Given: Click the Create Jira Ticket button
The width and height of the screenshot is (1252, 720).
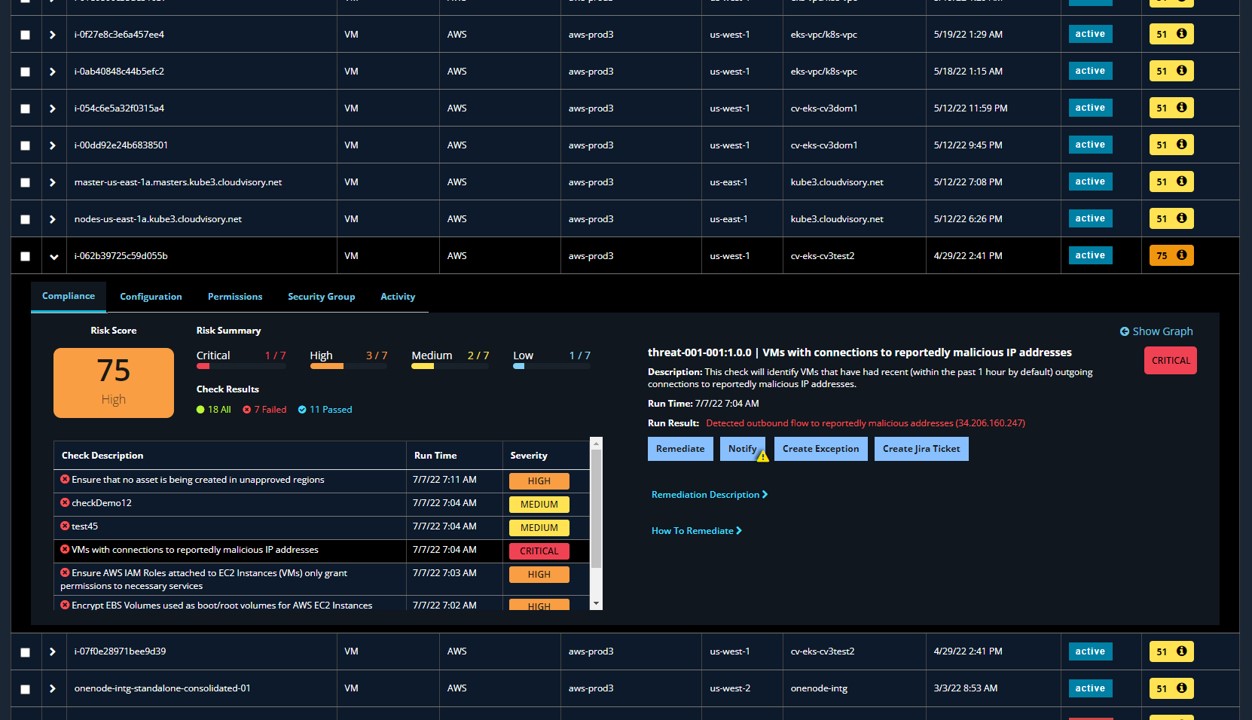Looking at the screenshot, I should click(921, 449).
